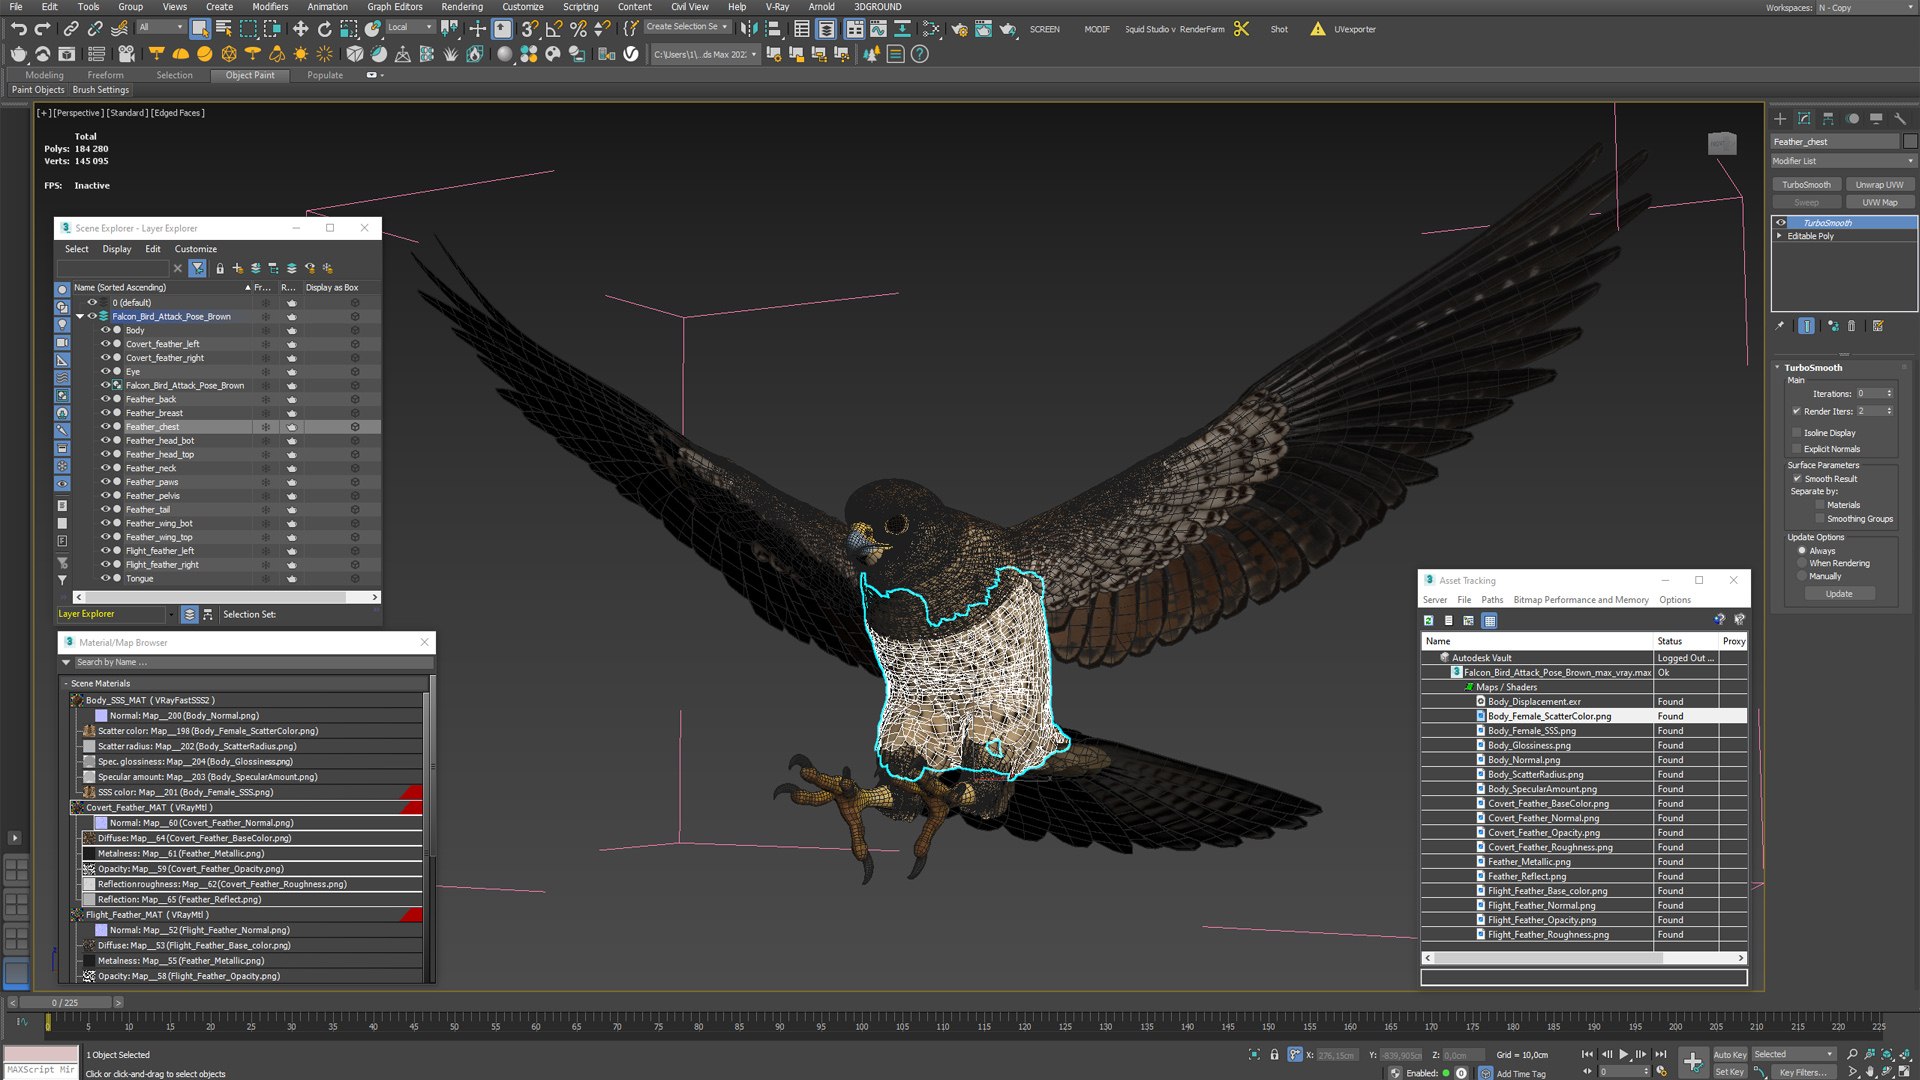Click Refresh icon in Asset Tracking toolbar

[x=1429, y=621]
